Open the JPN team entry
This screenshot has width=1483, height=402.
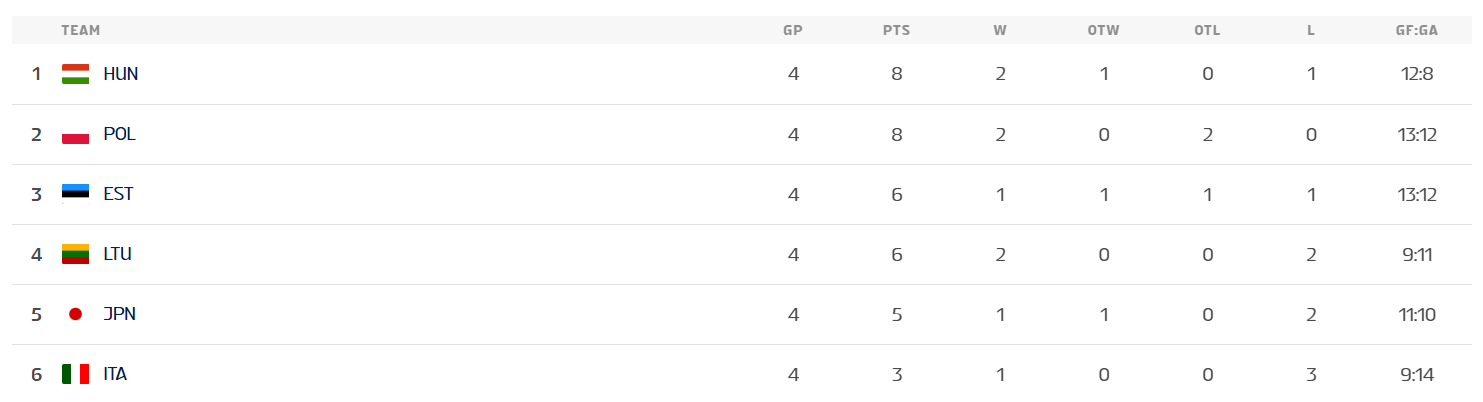click(119, 314)
